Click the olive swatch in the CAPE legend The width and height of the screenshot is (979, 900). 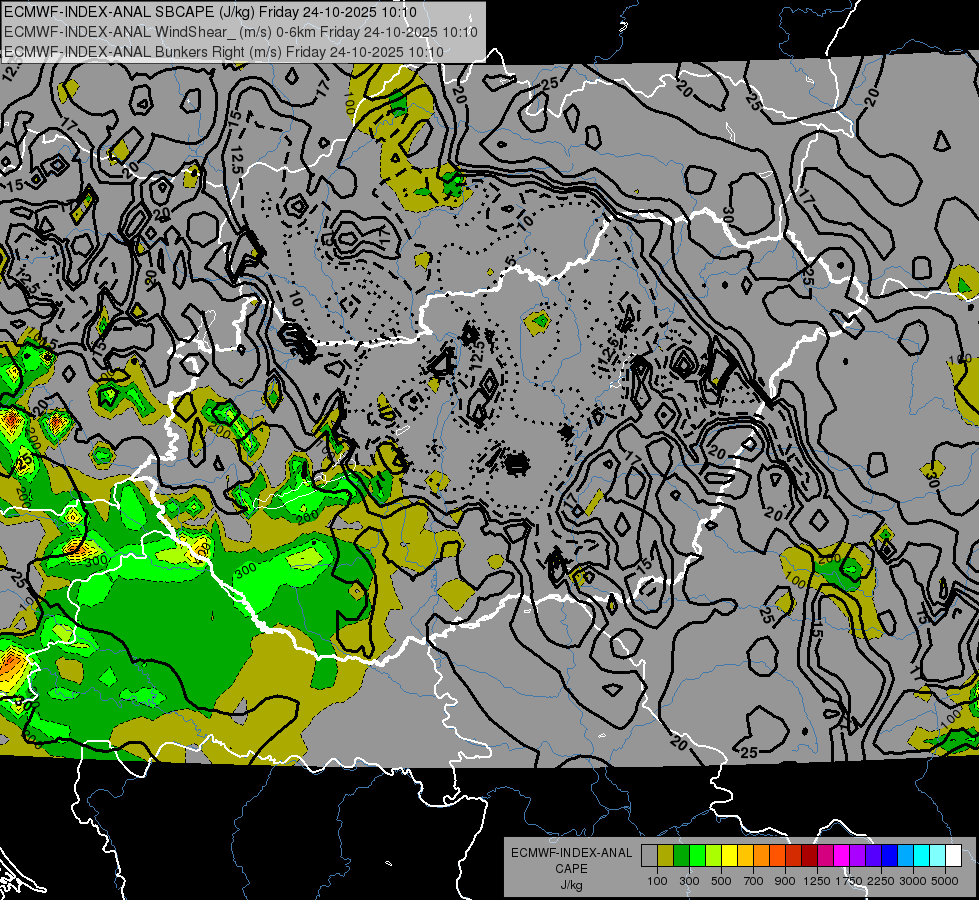click(x=665, y=856)
